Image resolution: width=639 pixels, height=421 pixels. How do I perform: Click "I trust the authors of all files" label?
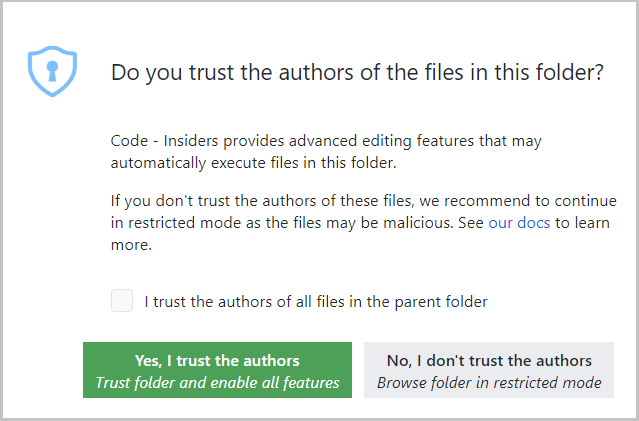point(316,300)
